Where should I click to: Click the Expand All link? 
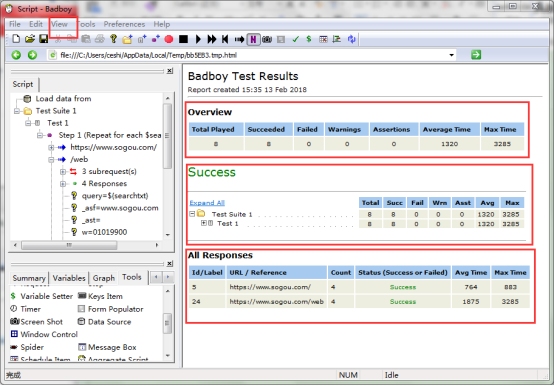pos(207,203)
